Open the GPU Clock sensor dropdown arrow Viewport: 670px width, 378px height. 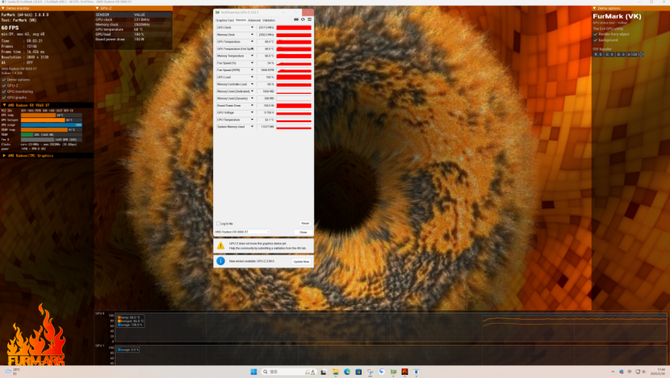tap(252, 27)
